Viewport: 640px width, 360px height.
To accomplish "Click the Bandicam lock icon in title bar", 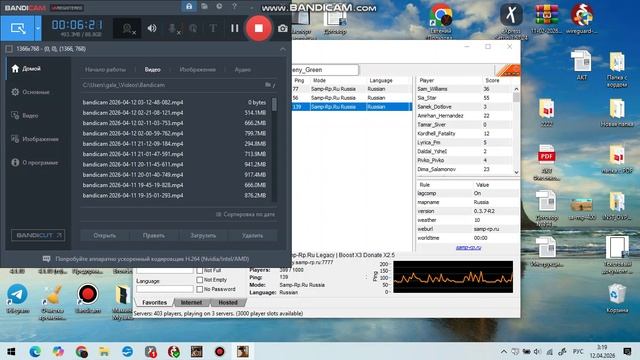I will click(x=189, y=6).
